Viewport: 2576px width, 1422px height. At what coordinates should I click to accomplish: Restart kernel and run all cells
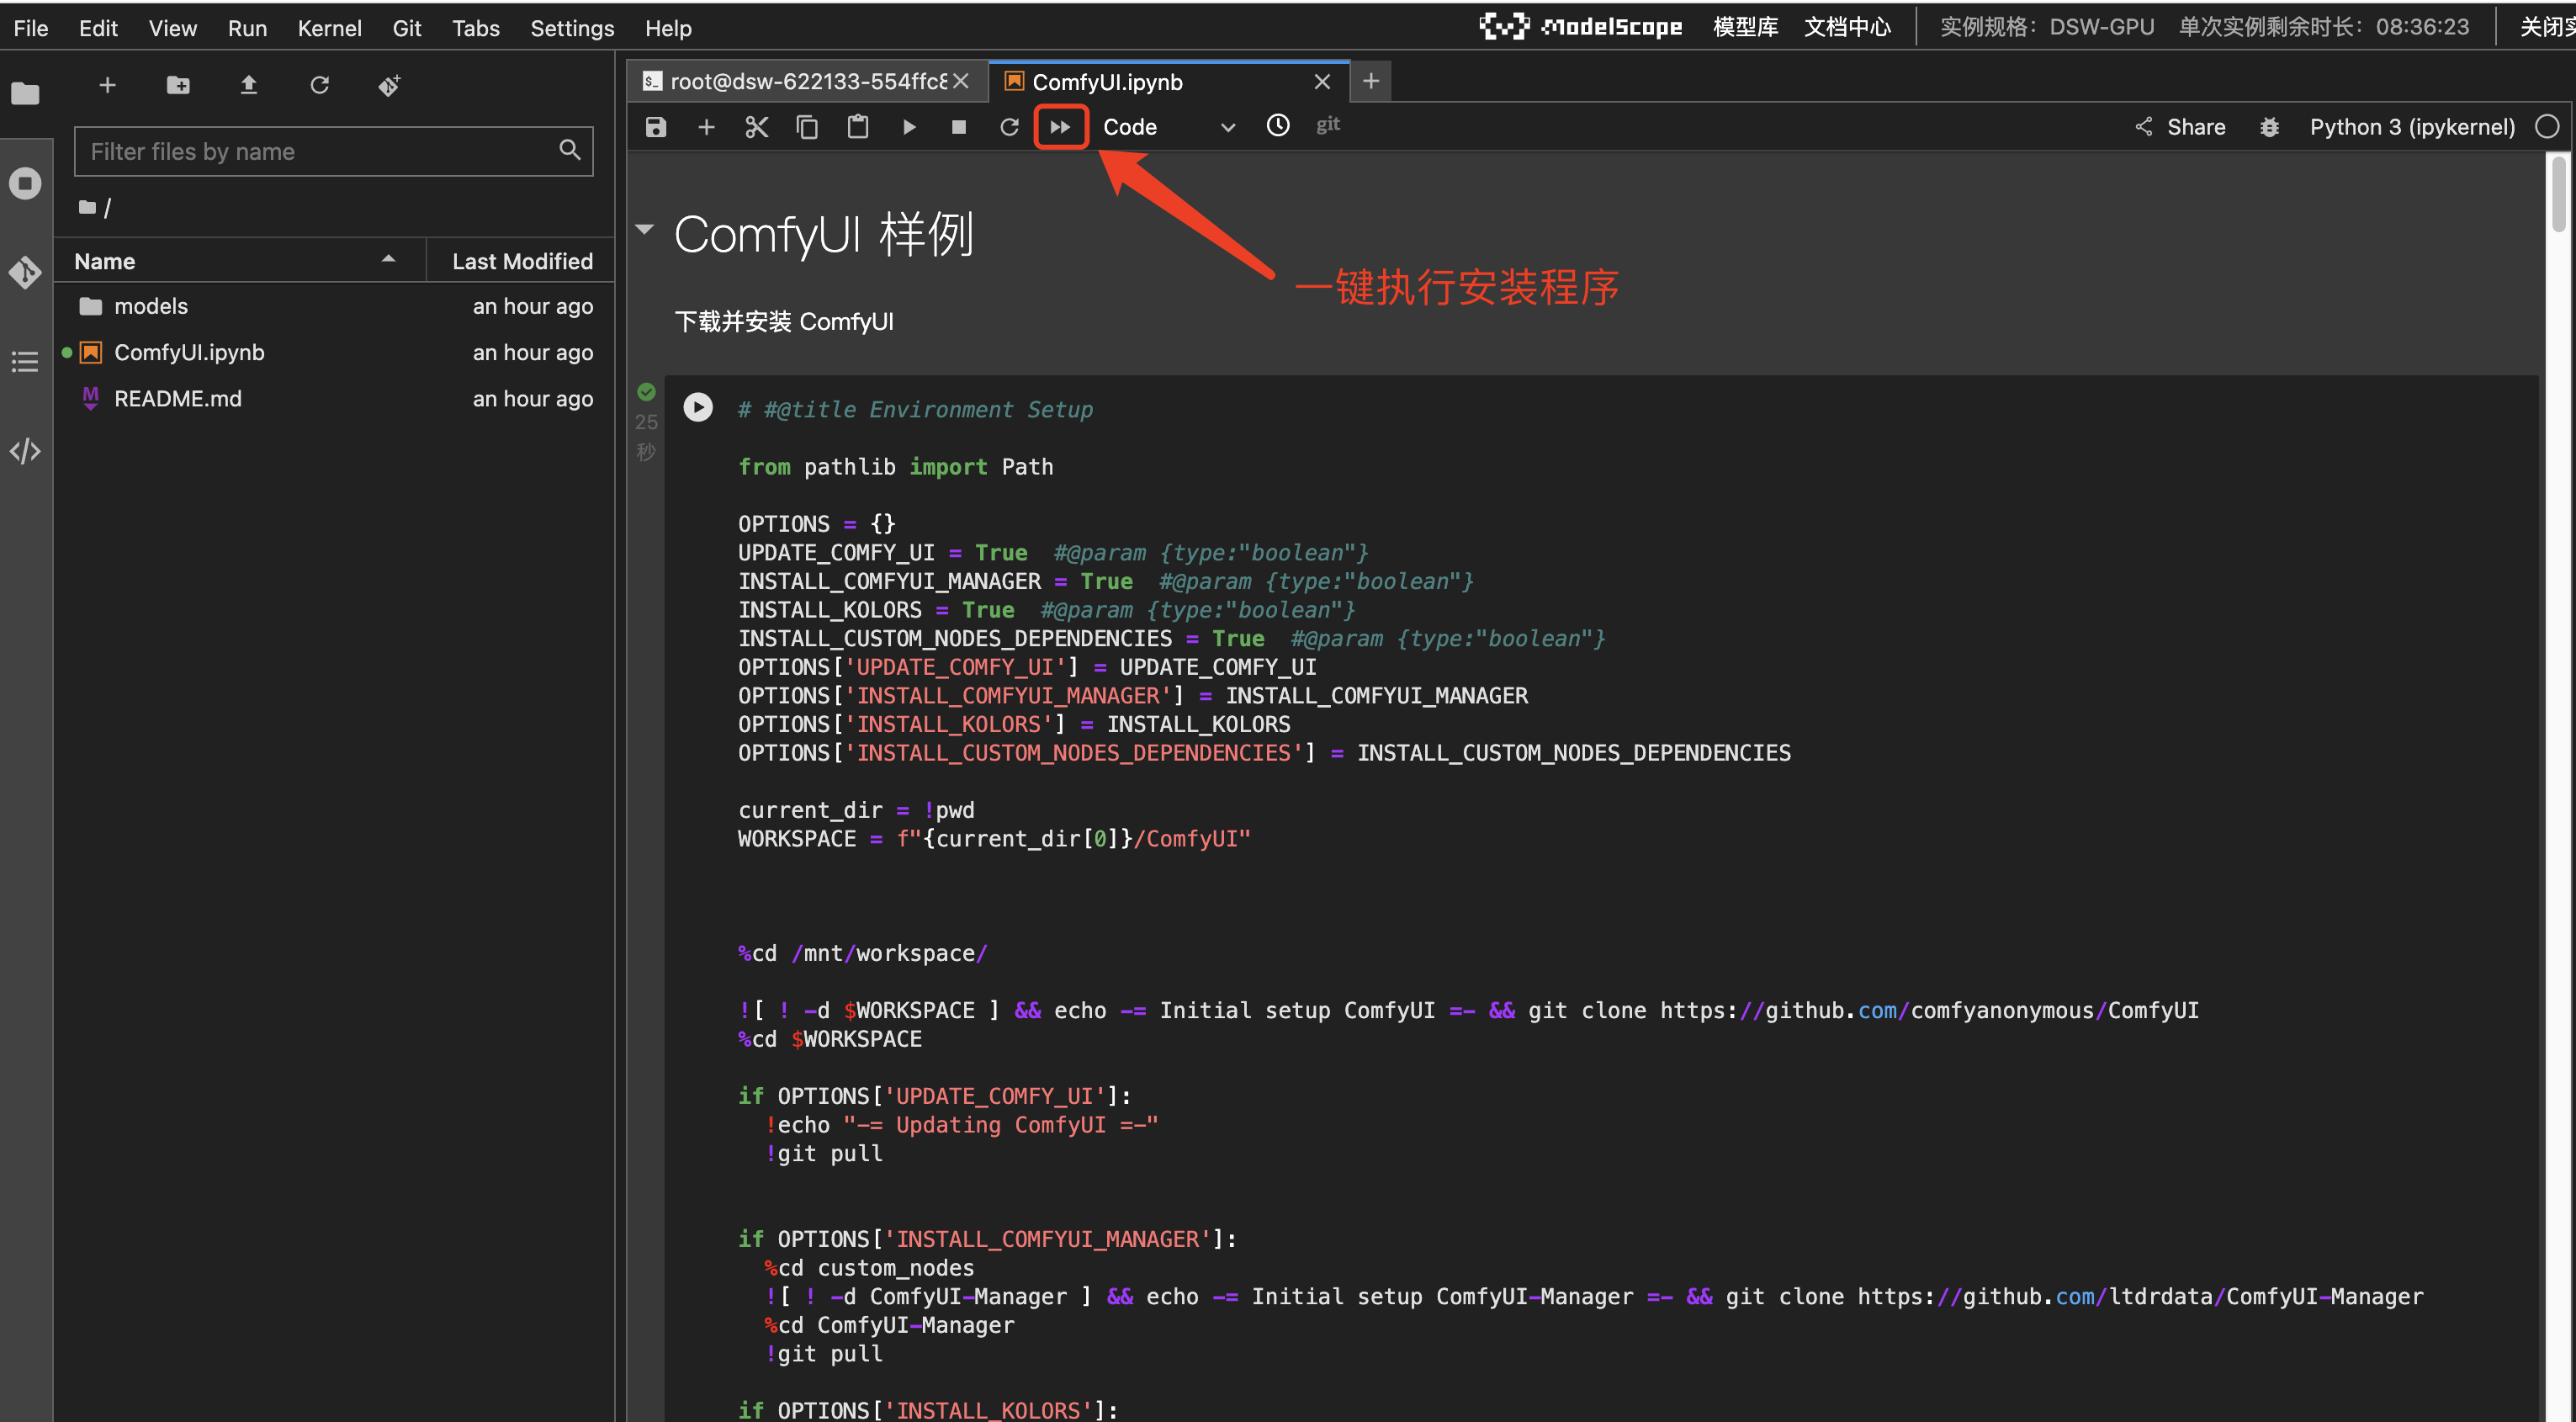click(x=1060, y=127)
